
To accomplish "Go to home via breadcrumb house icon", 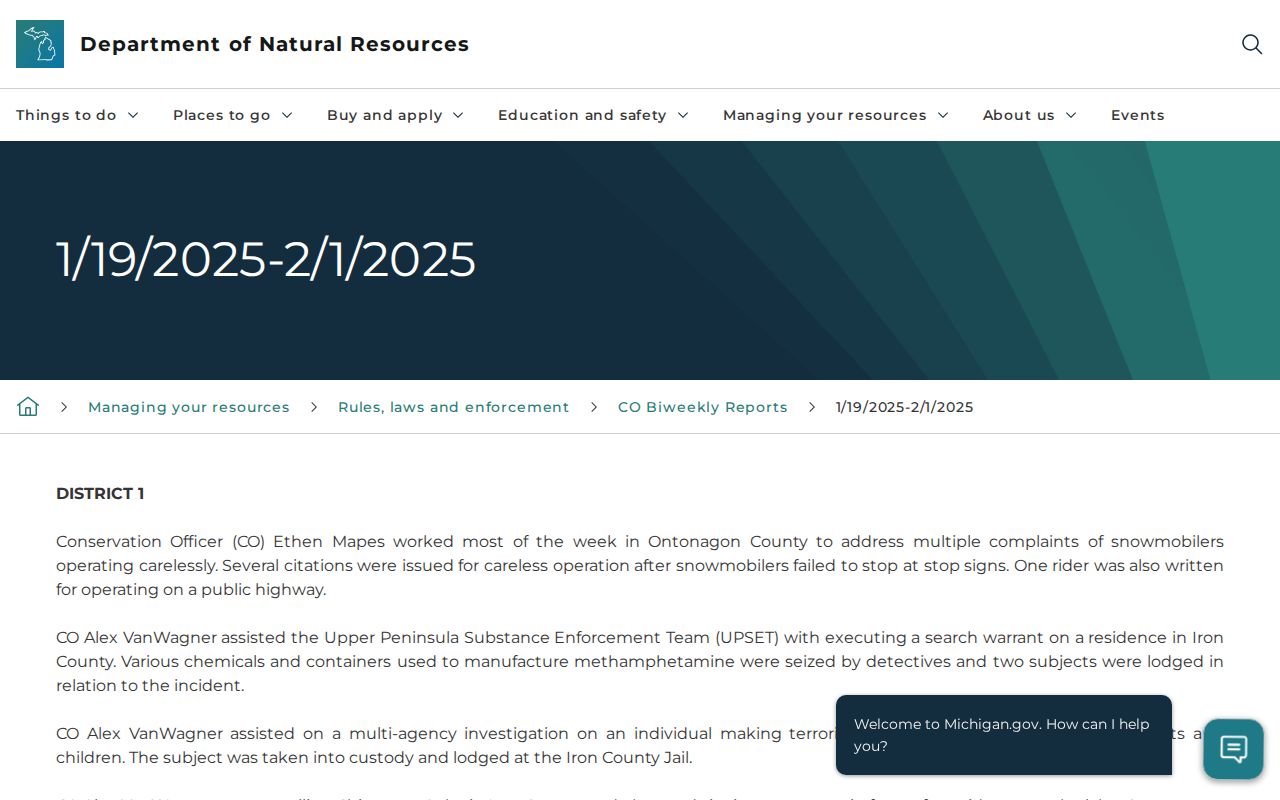I will 28,407.
